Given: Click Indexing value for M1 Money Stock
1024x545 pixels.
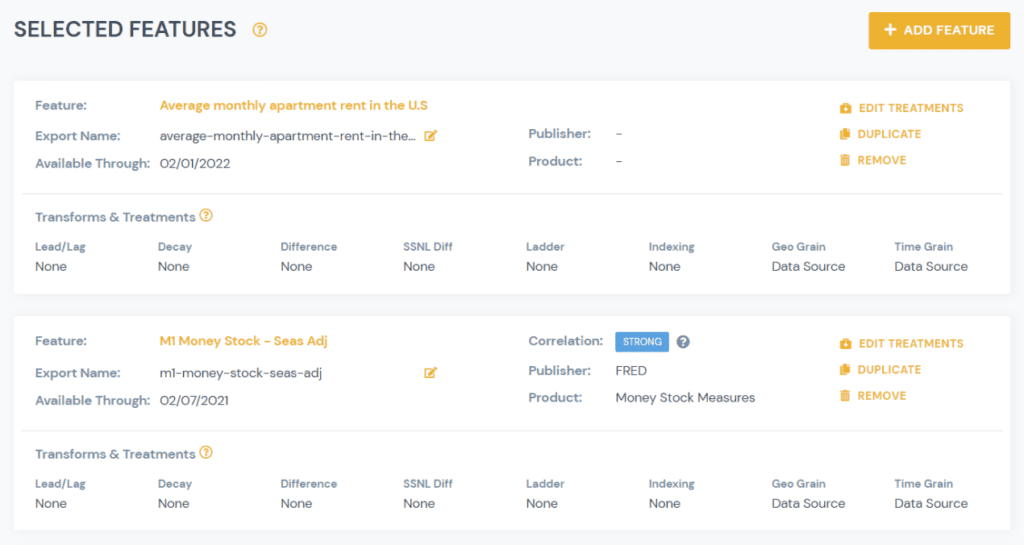Looking at the screenshot, I should pyautogui.click(x=664, y=504).
